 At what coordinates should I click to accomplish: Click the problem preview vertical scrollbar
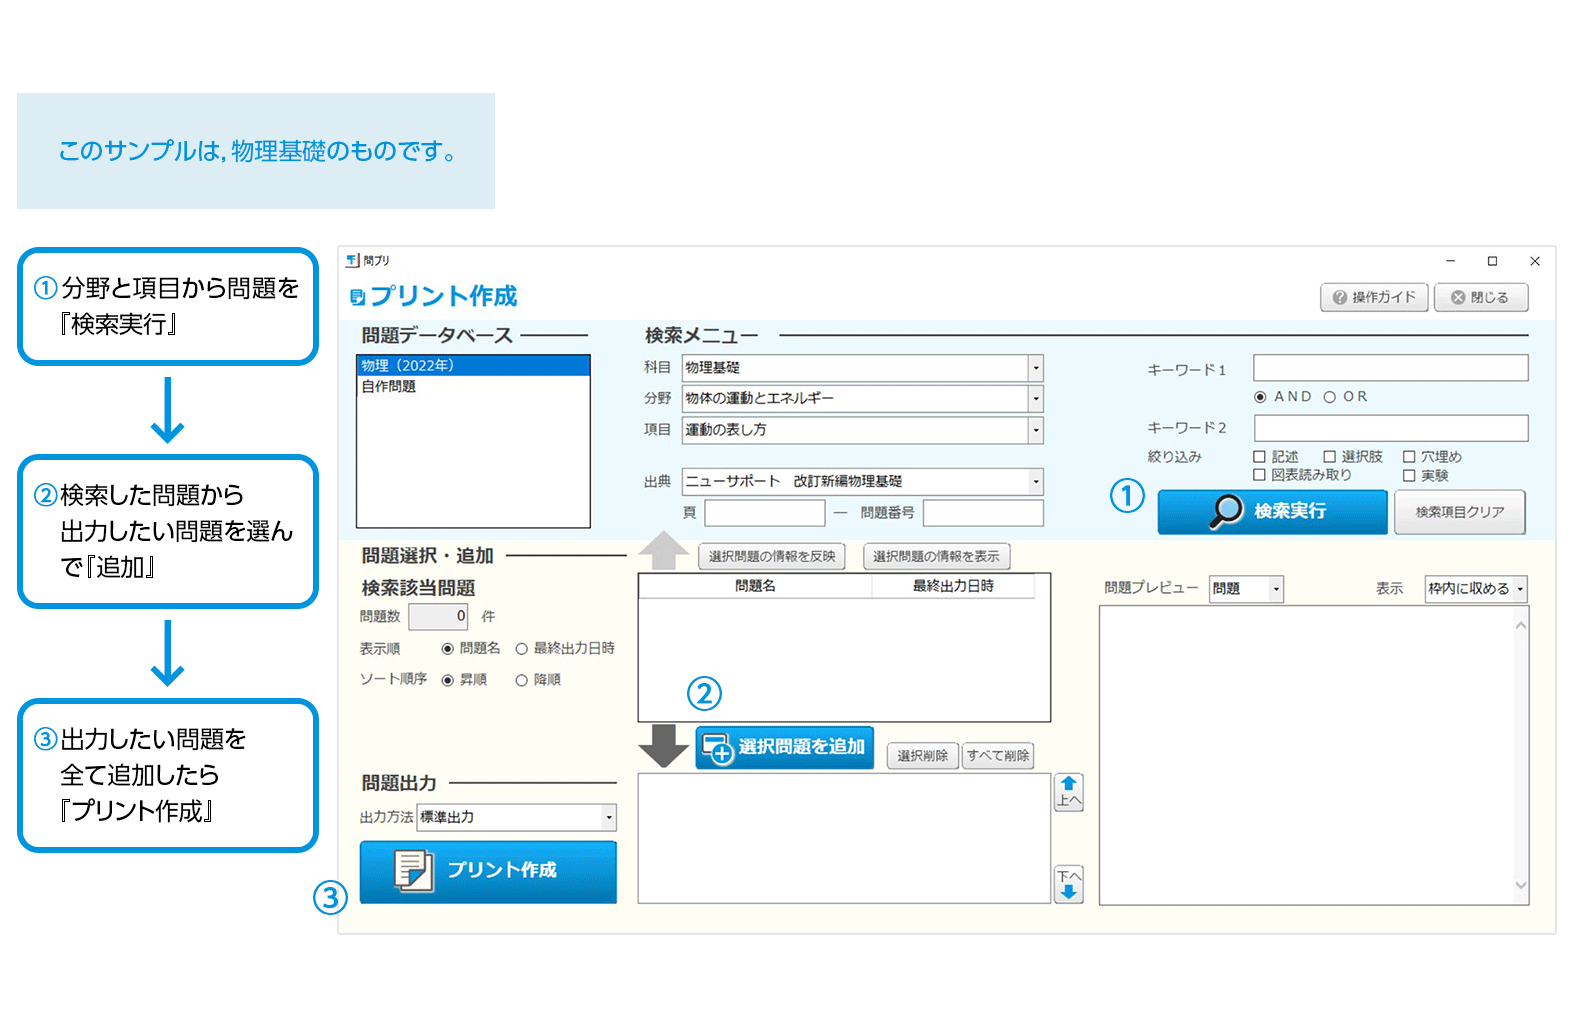pos(1521,755)
